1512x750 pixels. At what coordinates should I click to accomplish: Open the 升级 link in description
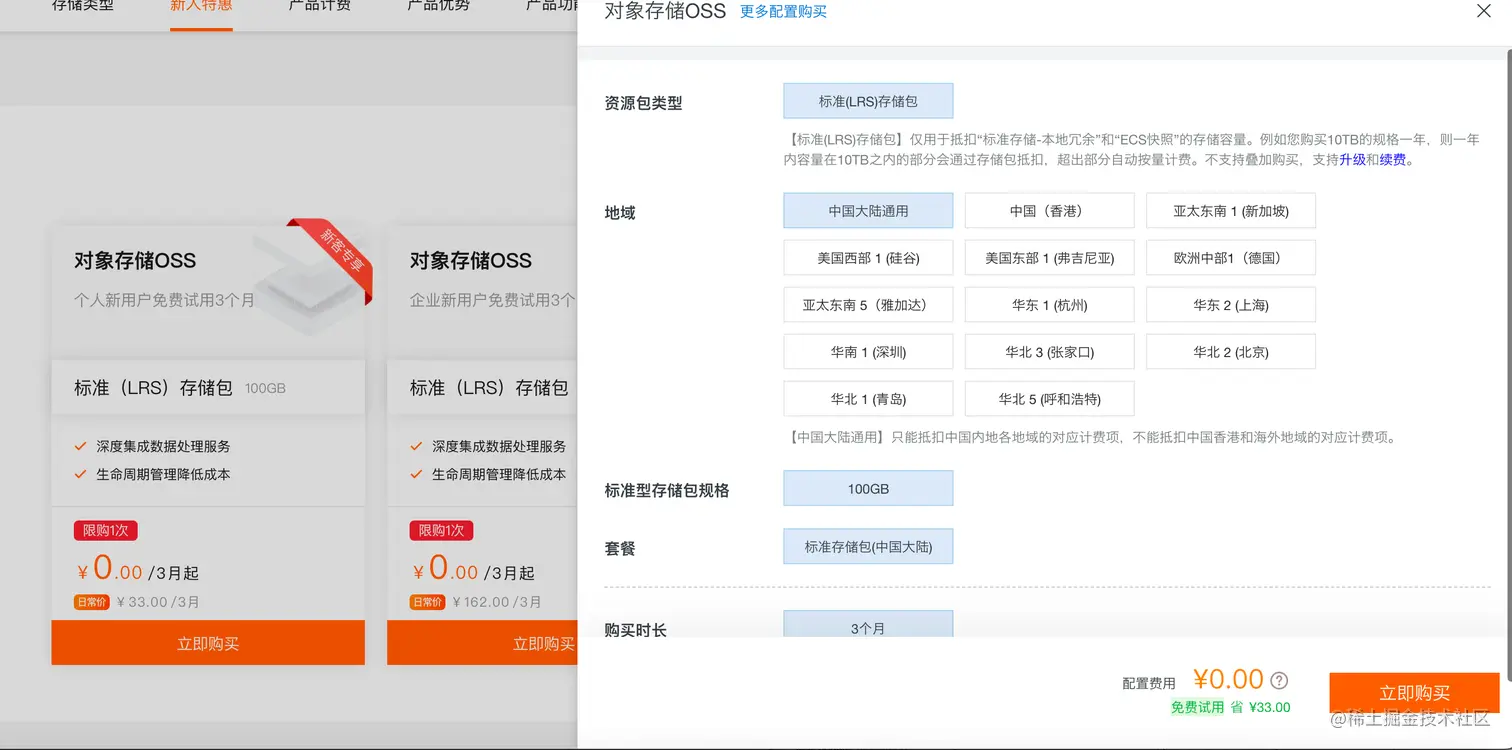point(1352,160)
